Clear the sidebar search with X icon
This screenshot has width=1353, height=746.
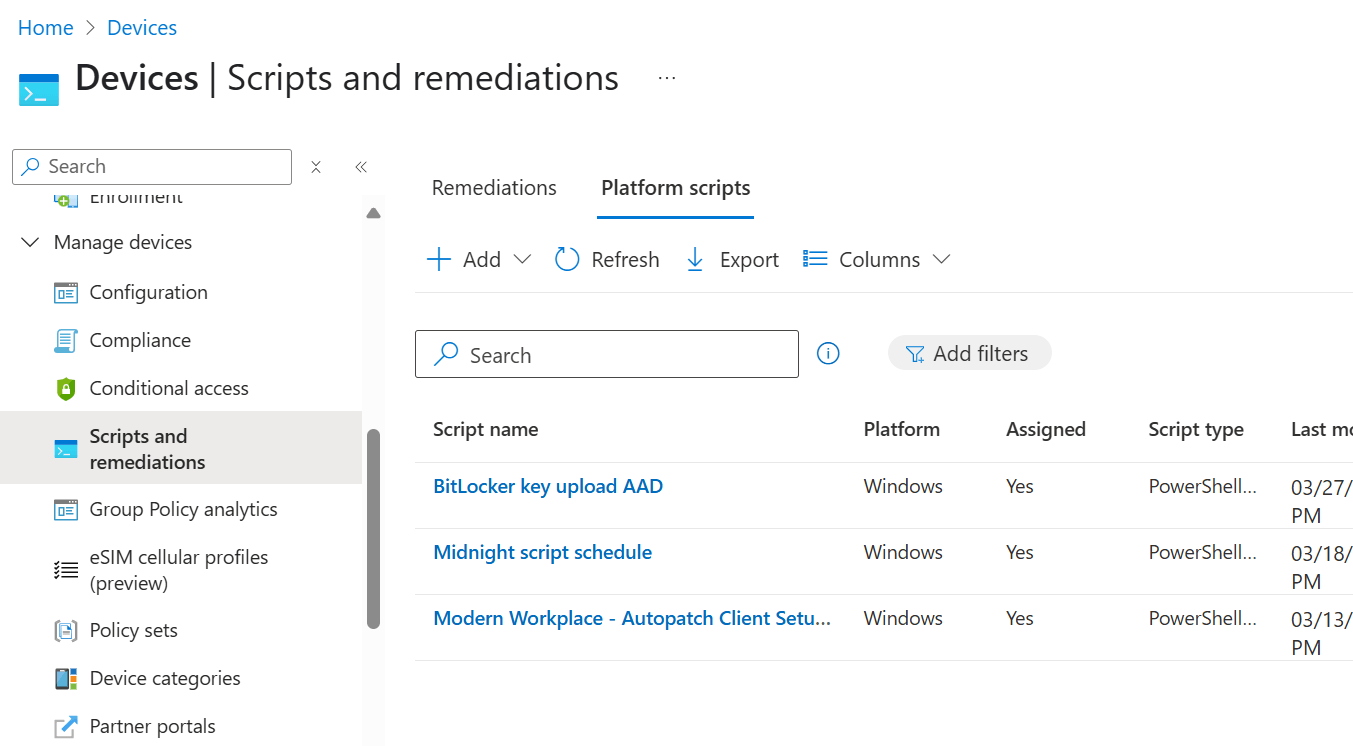316,167
